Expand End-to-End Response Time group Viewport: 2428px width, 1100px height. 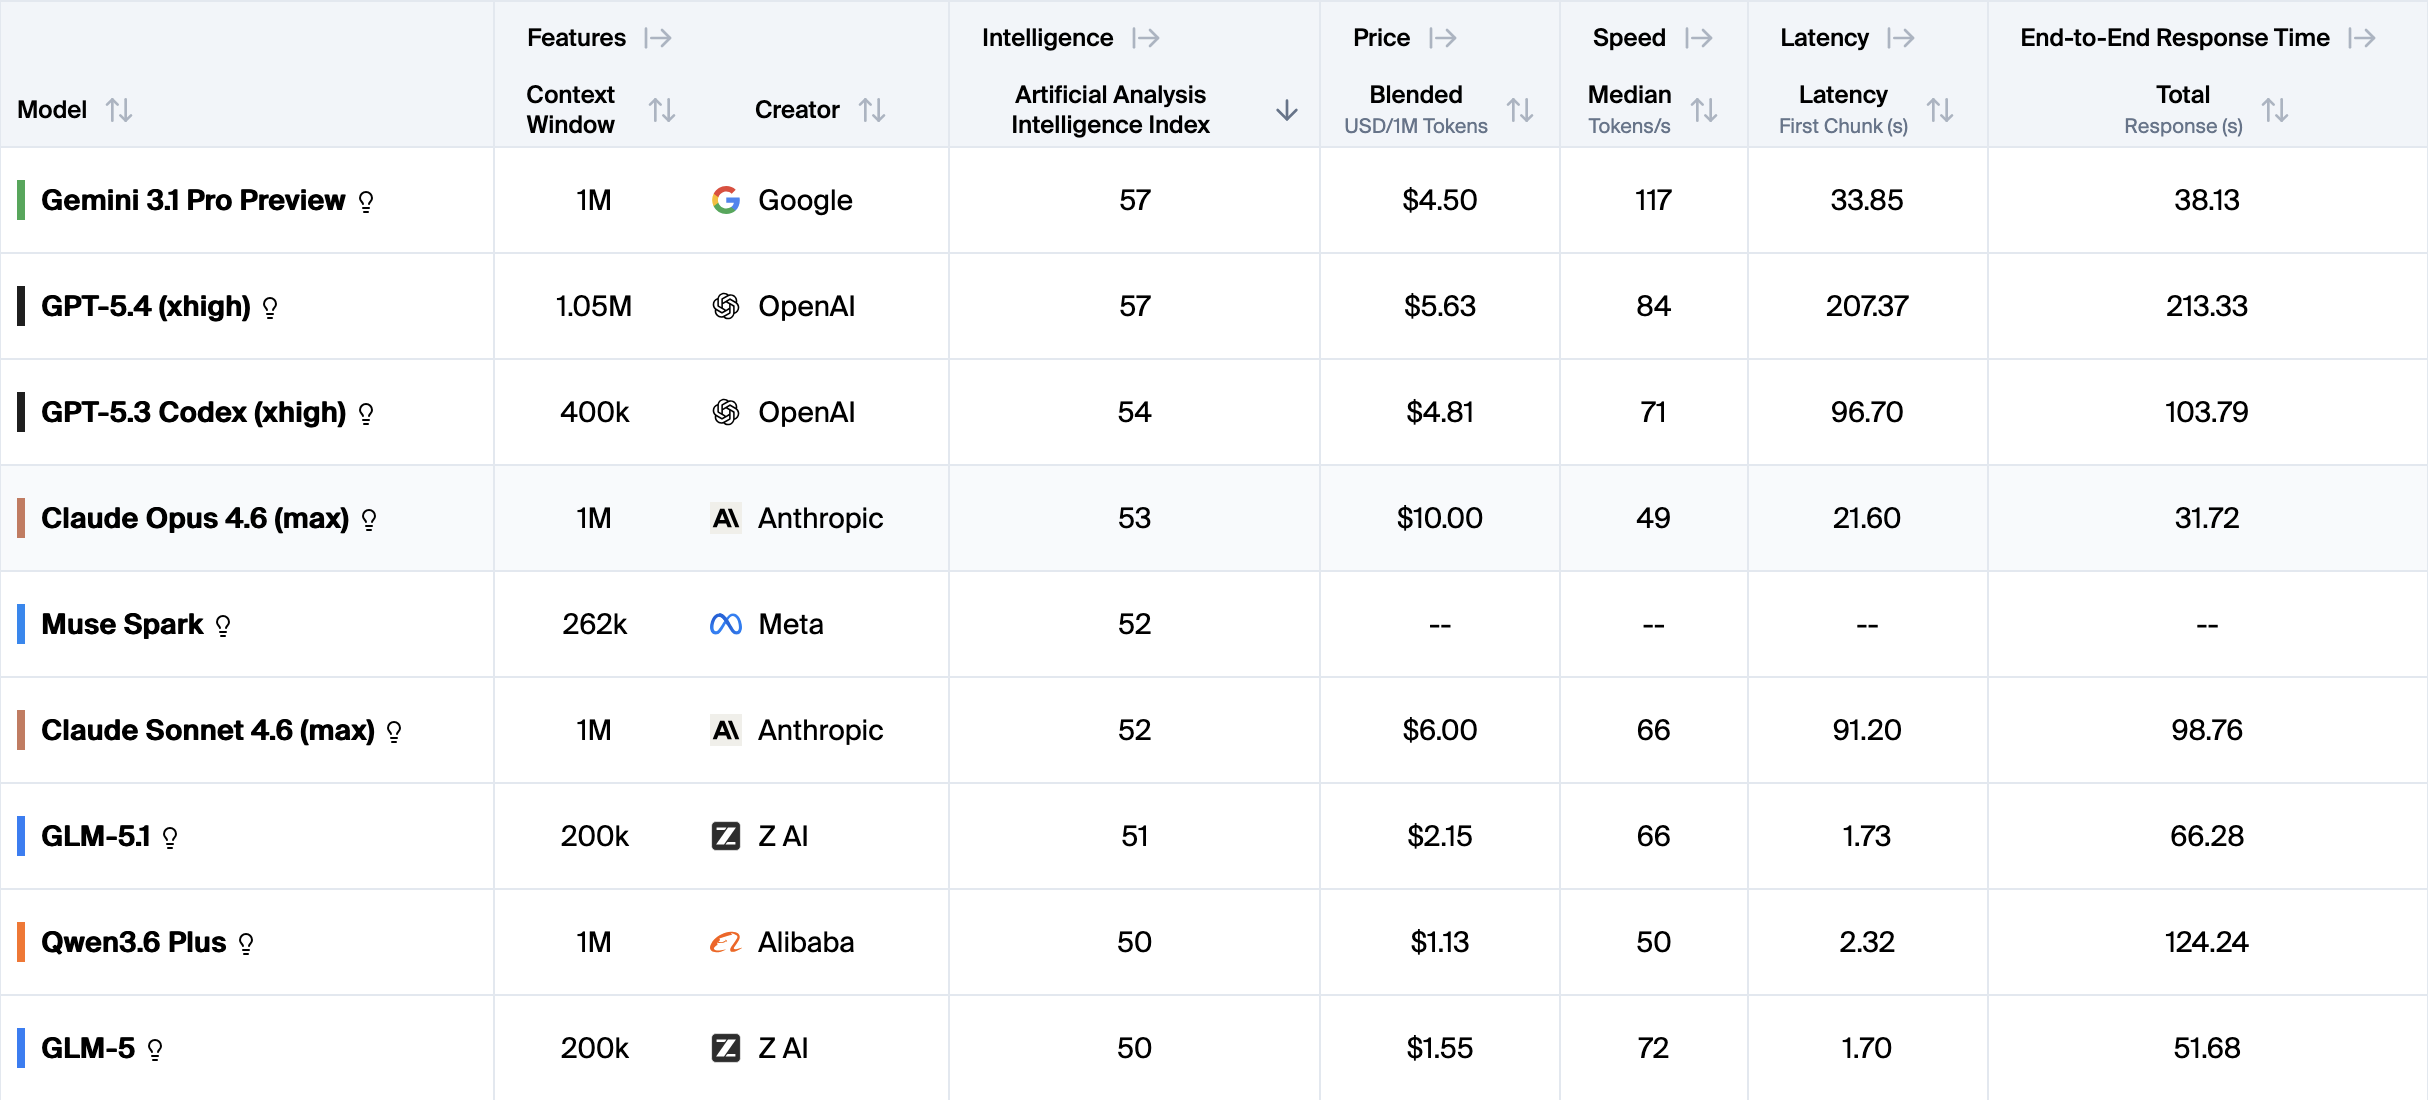click(x=2362, y=38)
